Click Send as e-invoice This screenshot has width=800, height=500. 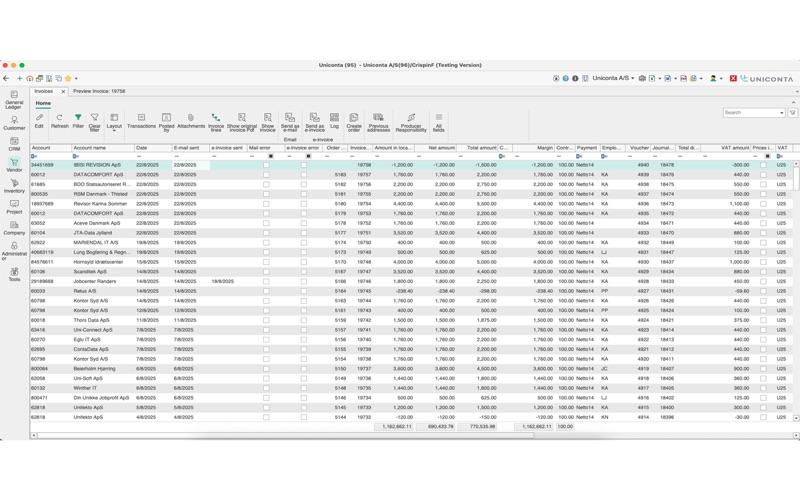[315, 123]
